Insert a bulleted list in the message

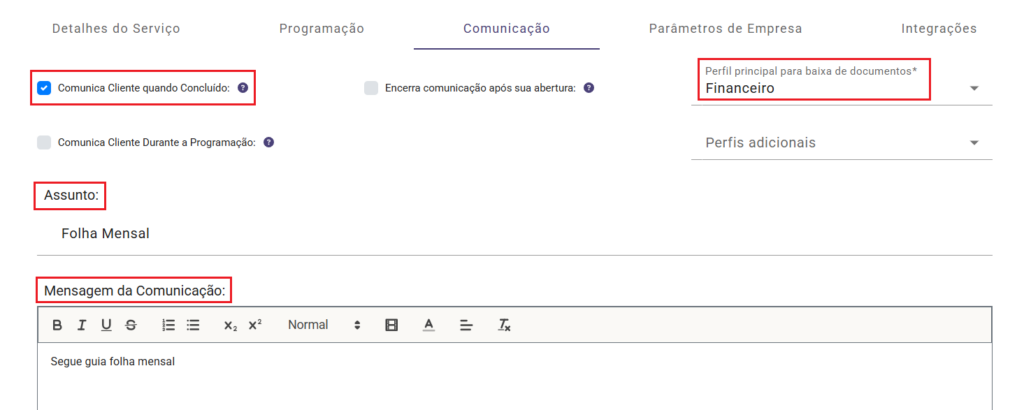coord(194,325)
